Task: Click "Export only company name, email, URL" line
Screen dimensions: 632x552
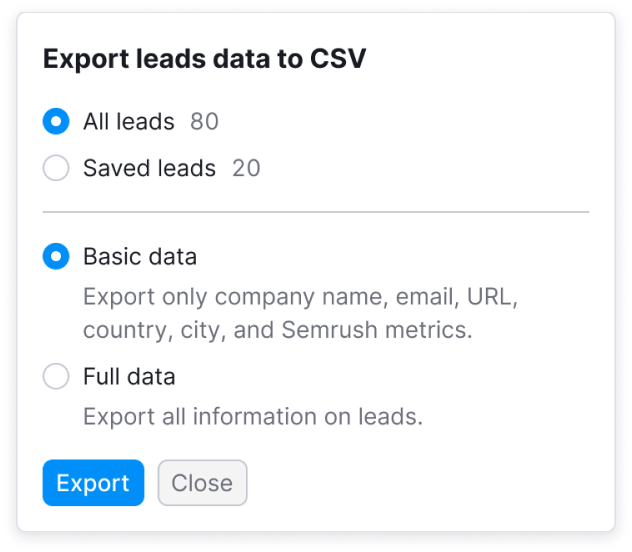Action: (x=300, y=297)
